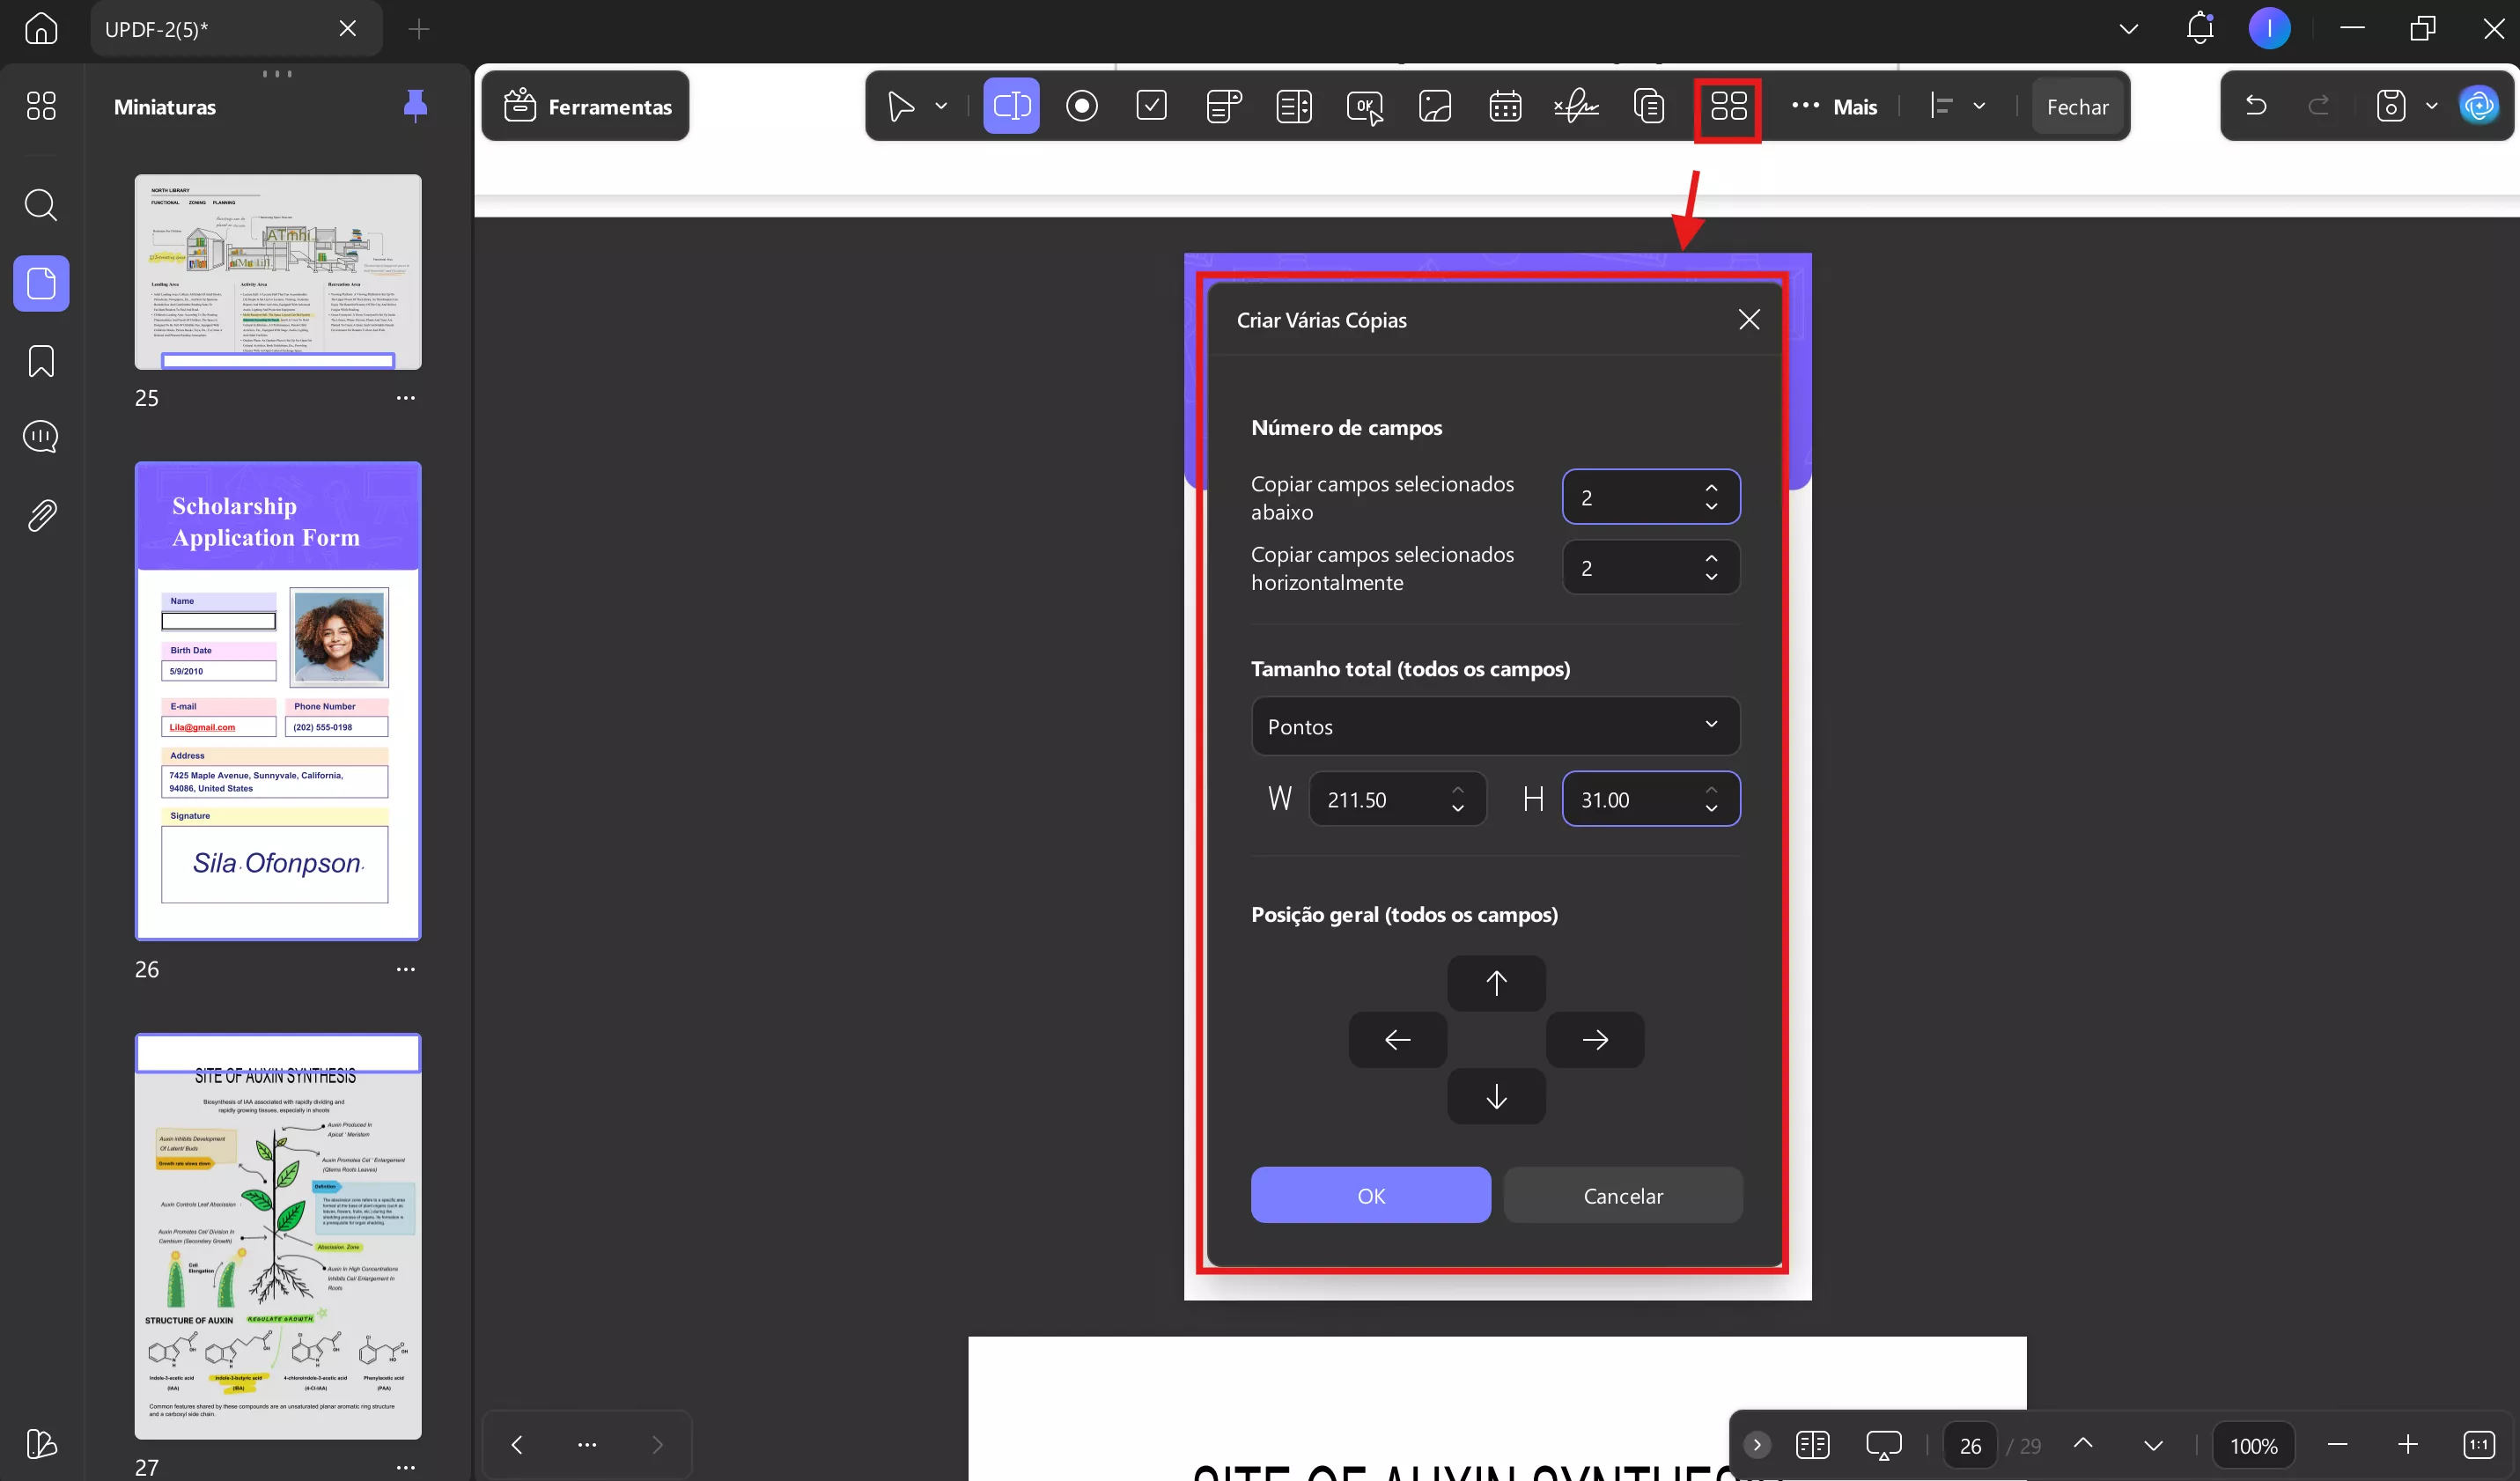Open the comments panel icon

[x=41, y=437]
